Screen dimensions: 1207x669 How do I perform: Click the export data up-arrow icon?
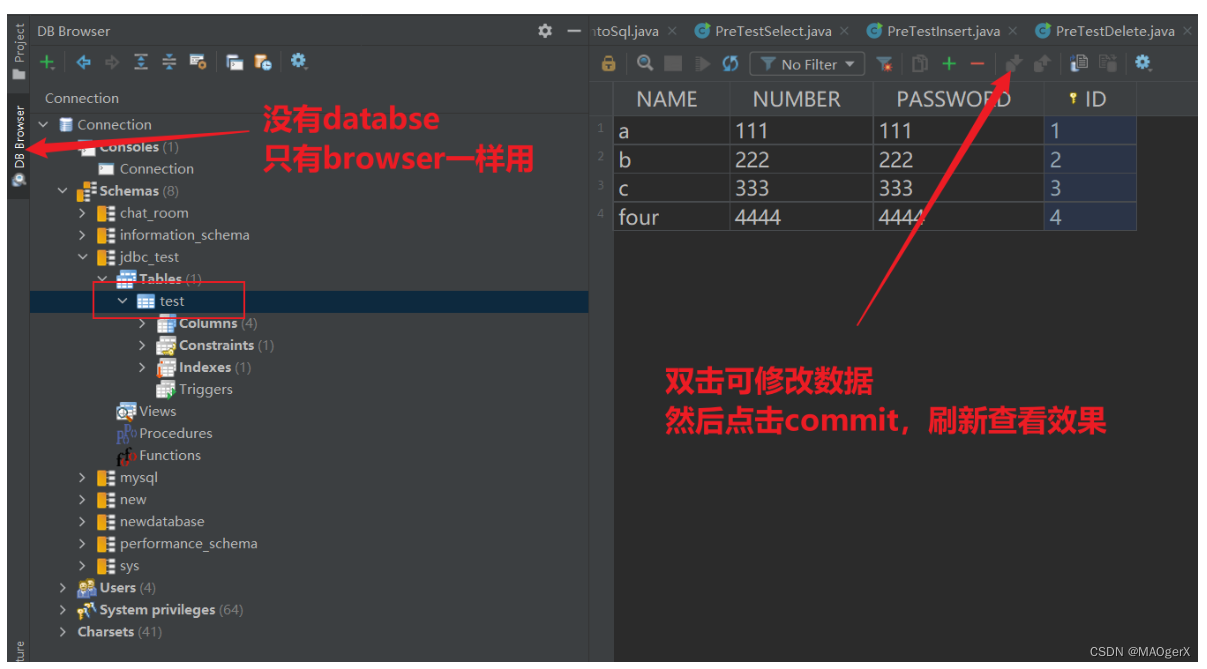[x=1042, y=64]
